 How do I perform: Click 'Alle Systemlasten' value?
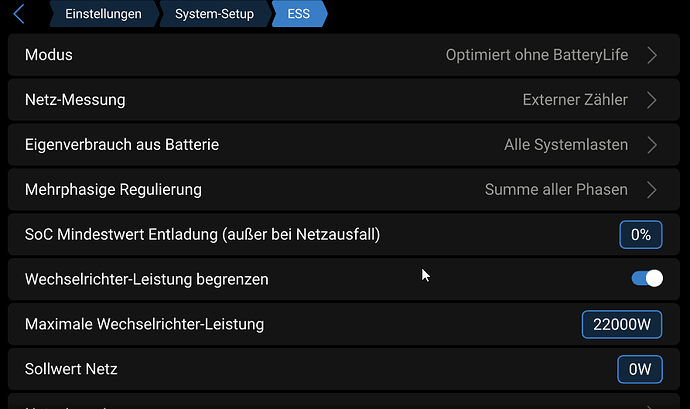pyautogui.click(x=566, y=145)
